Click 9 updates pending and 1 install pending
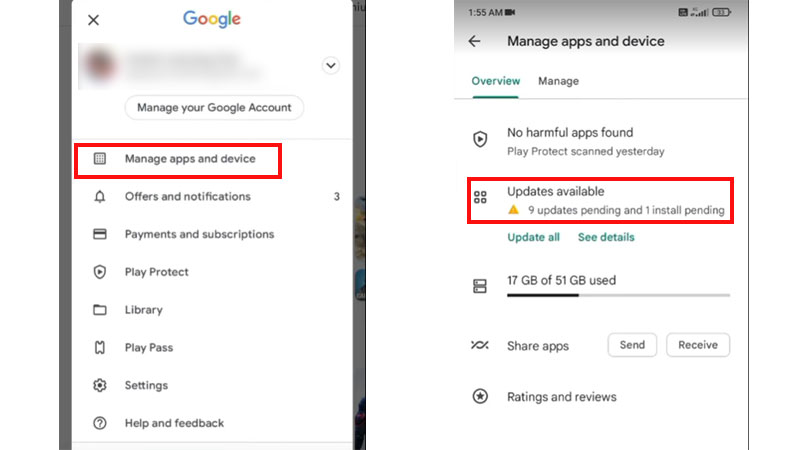Viewport: 800px width, 450px height. tap(627, 210)
